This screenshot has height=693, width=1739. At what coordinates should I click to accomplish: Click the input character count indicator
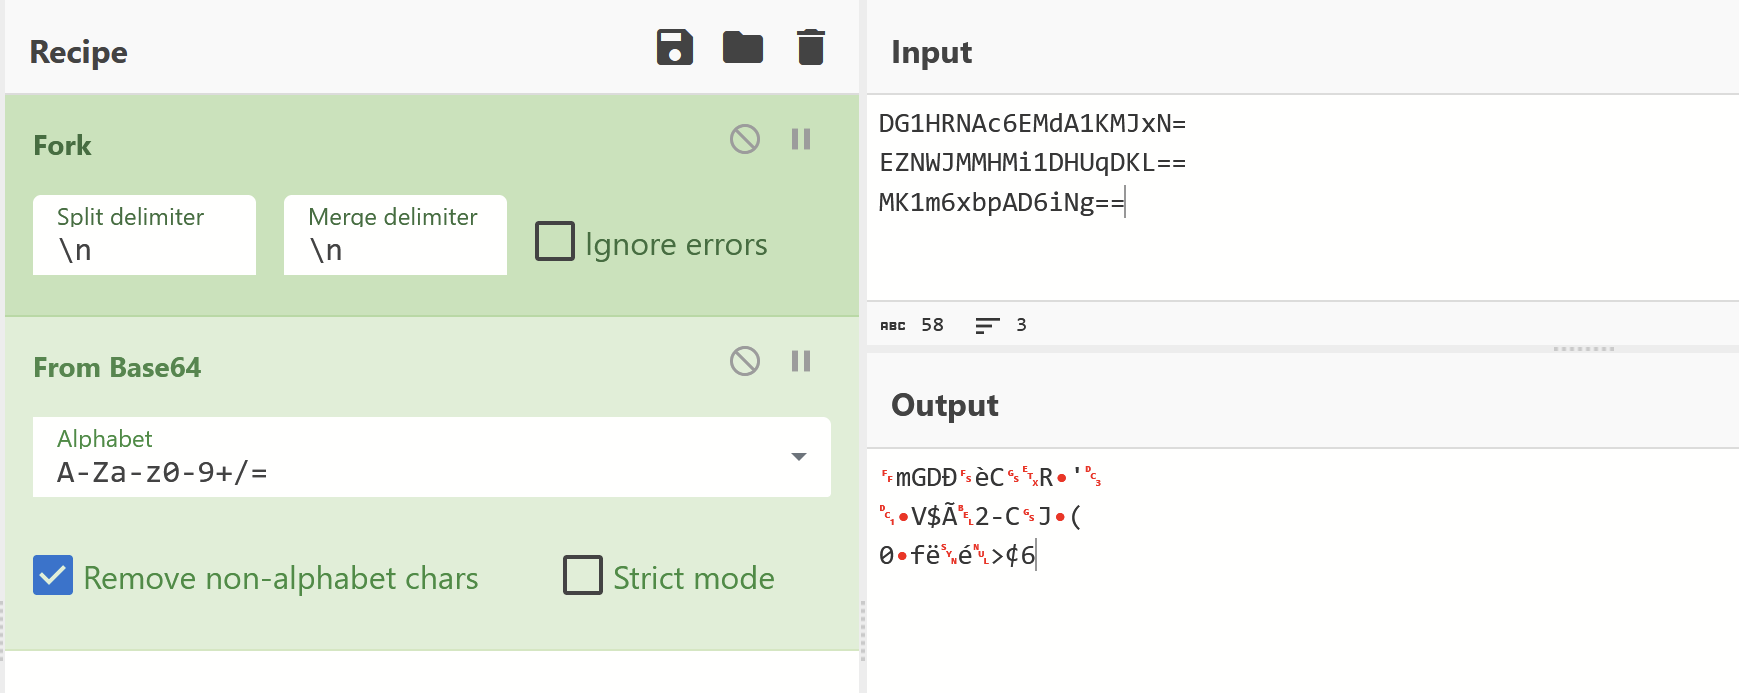[x=912, y=325]
